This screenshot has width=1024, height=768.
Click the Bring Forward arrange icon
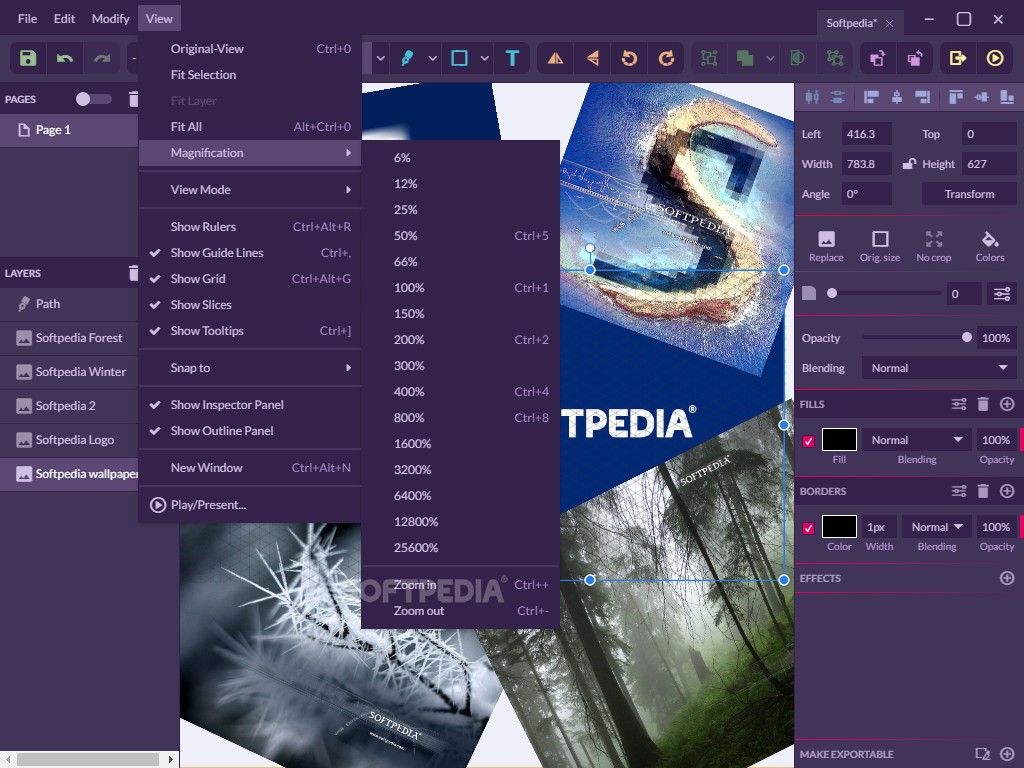(878, 58)
